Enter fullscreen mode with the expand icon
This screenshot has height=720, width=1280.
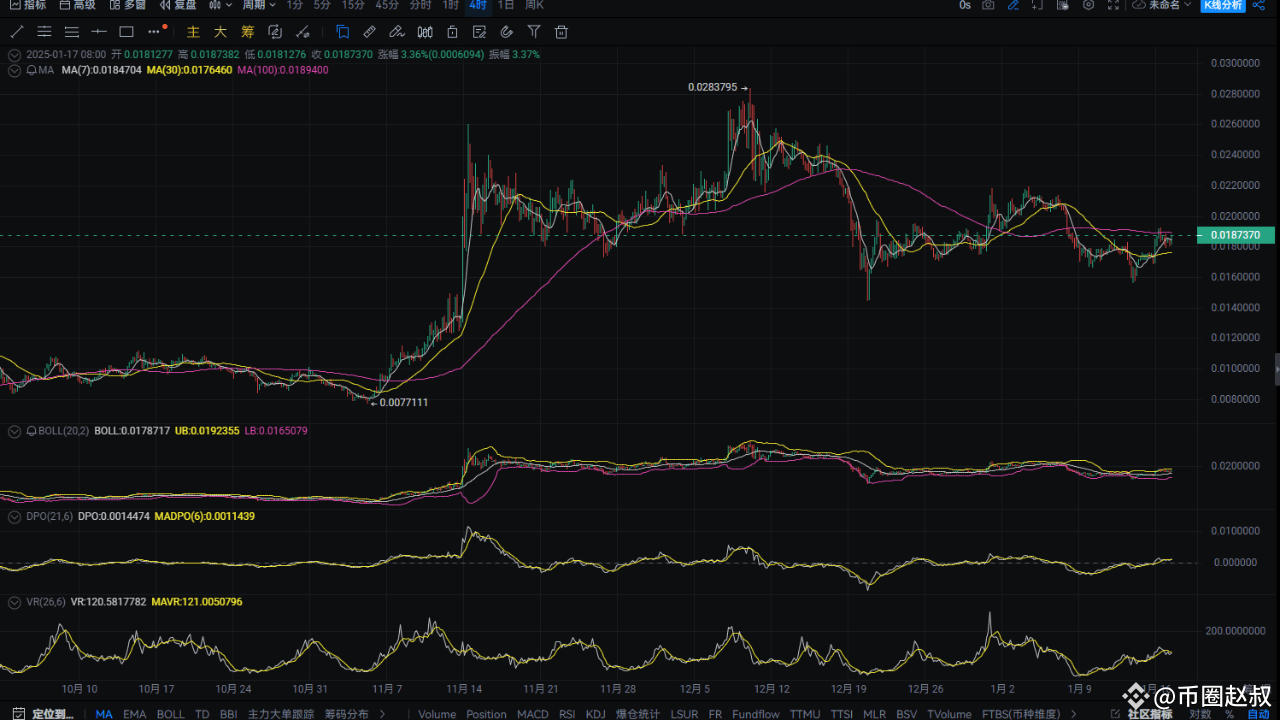(x=1113, y=7)
